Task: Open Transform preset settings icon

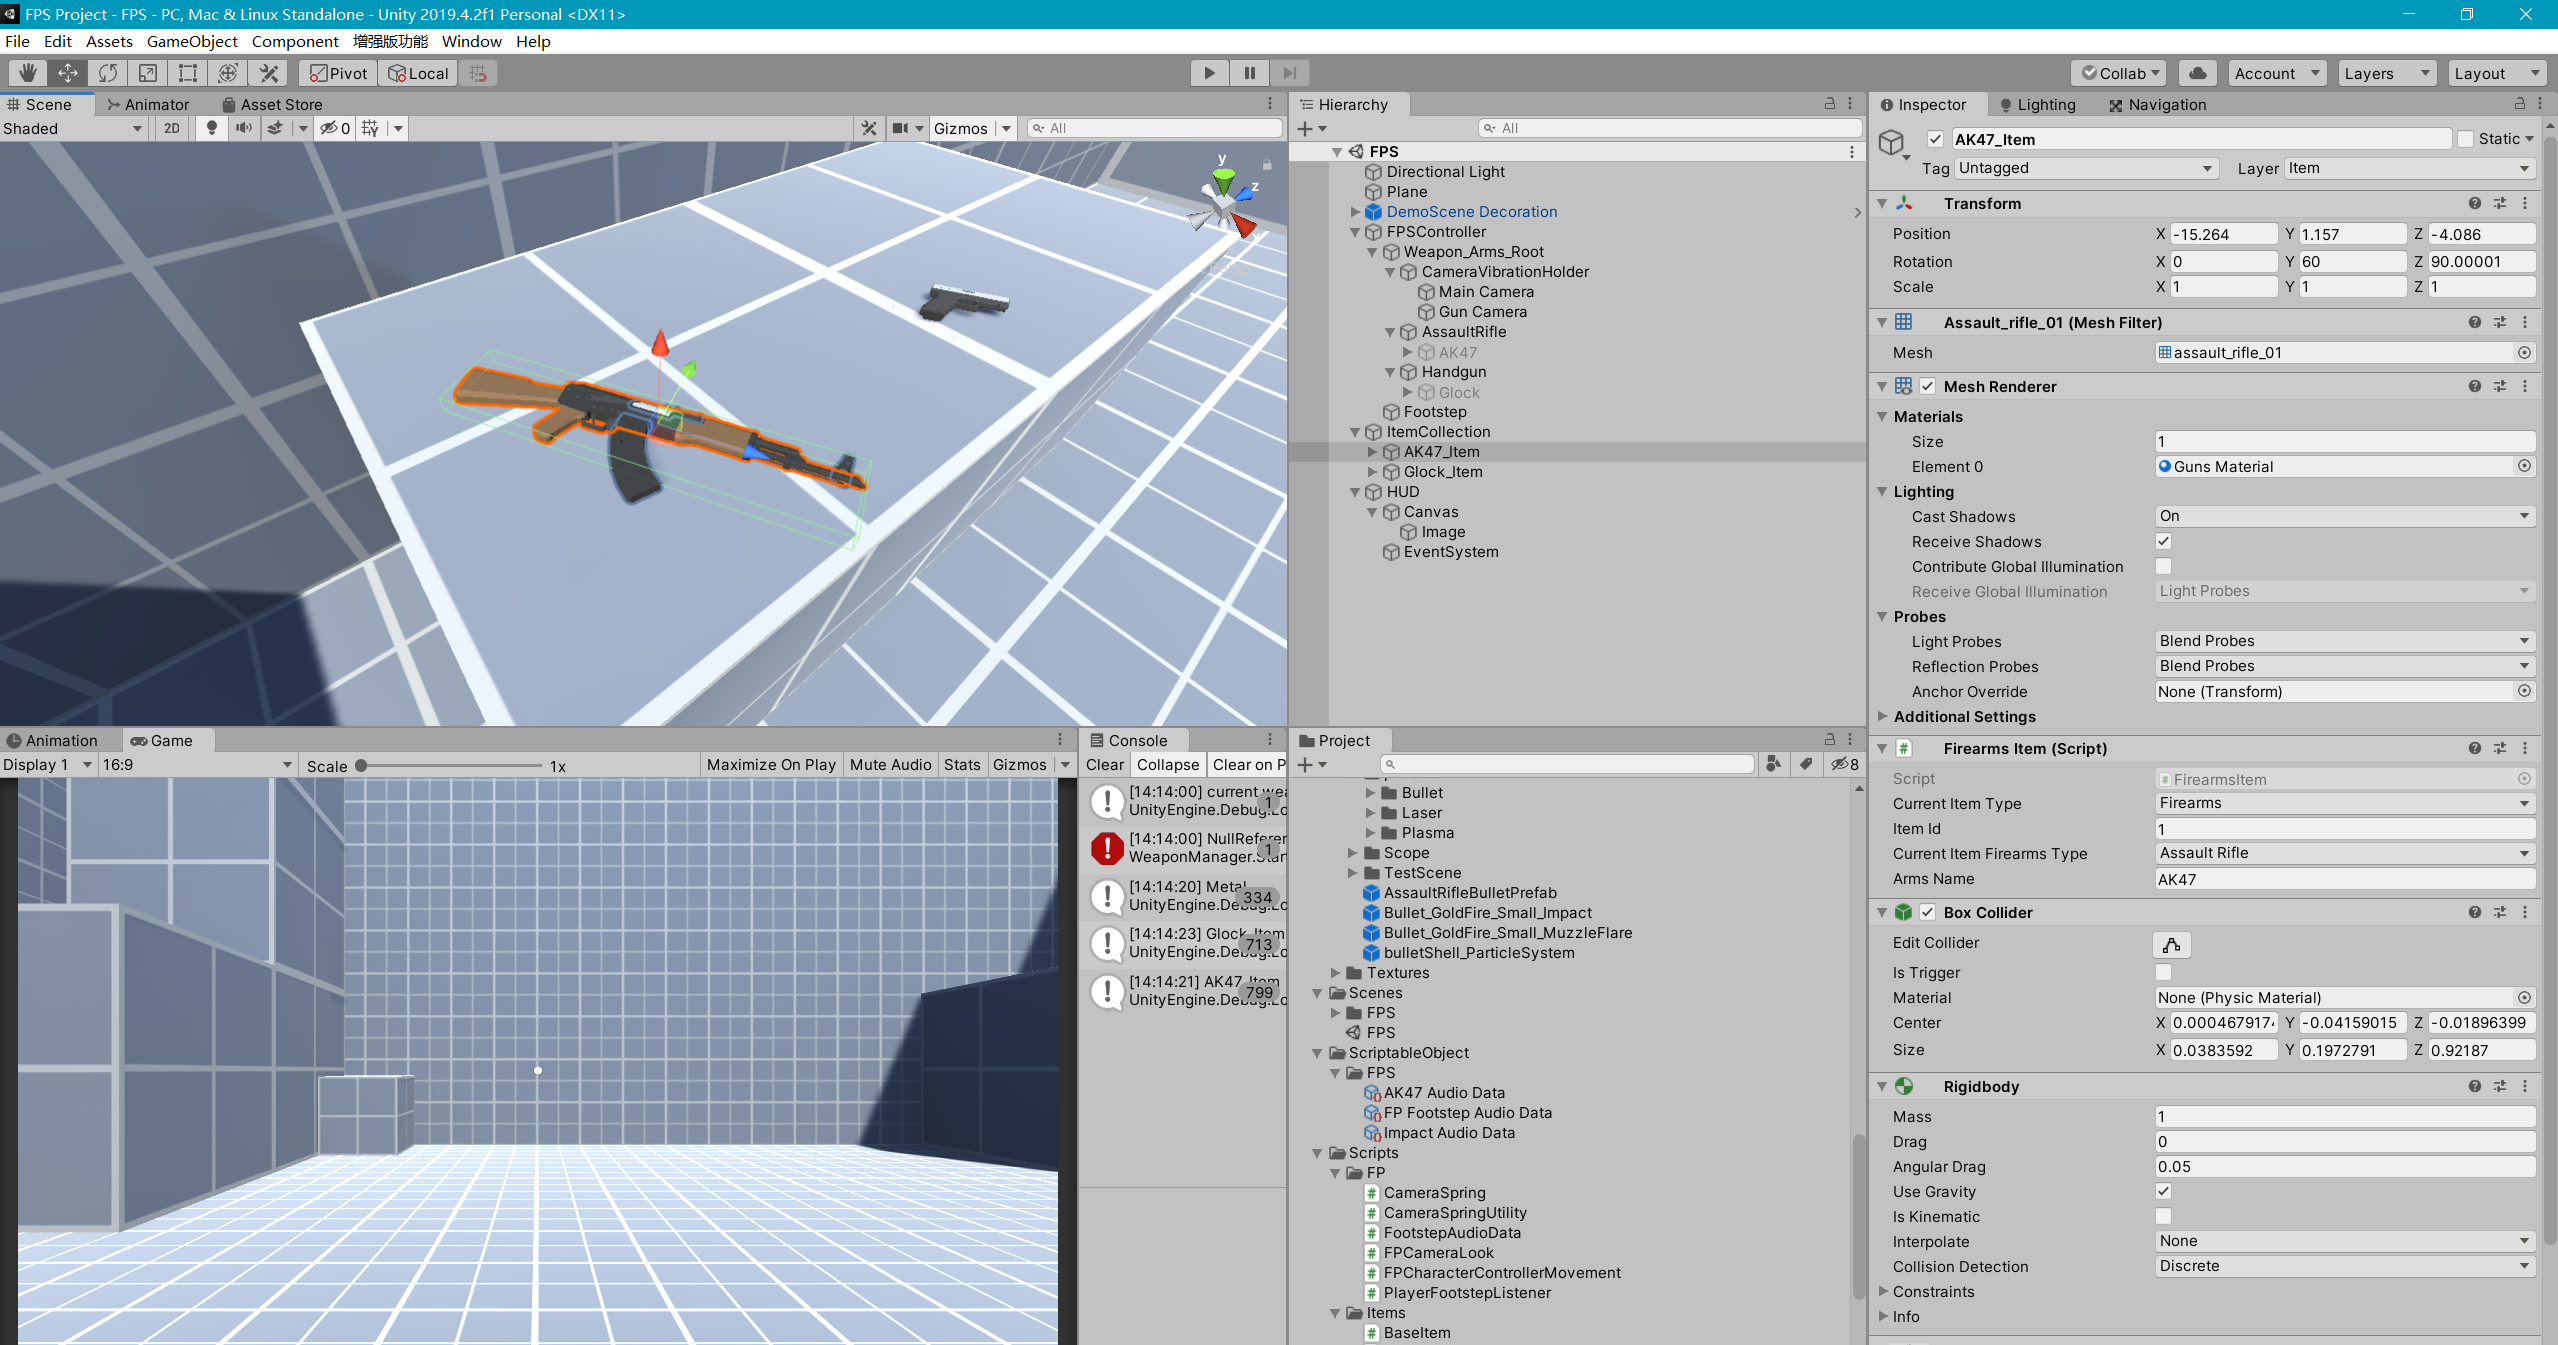Action: [2500, 203]
